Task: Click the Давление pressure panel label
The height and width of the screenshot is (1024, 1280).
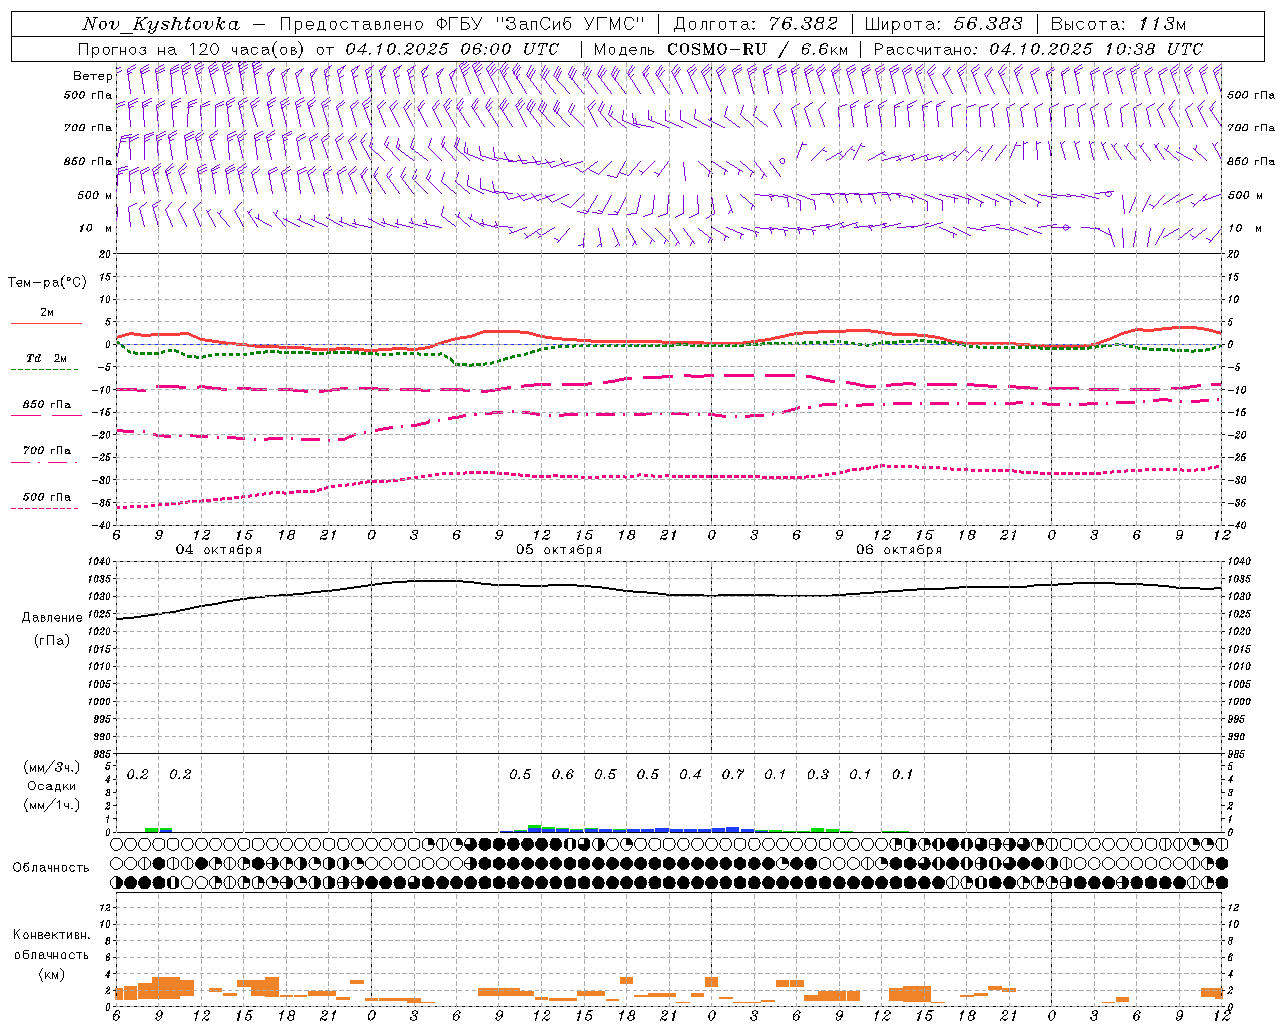Action: click(52, 618)
